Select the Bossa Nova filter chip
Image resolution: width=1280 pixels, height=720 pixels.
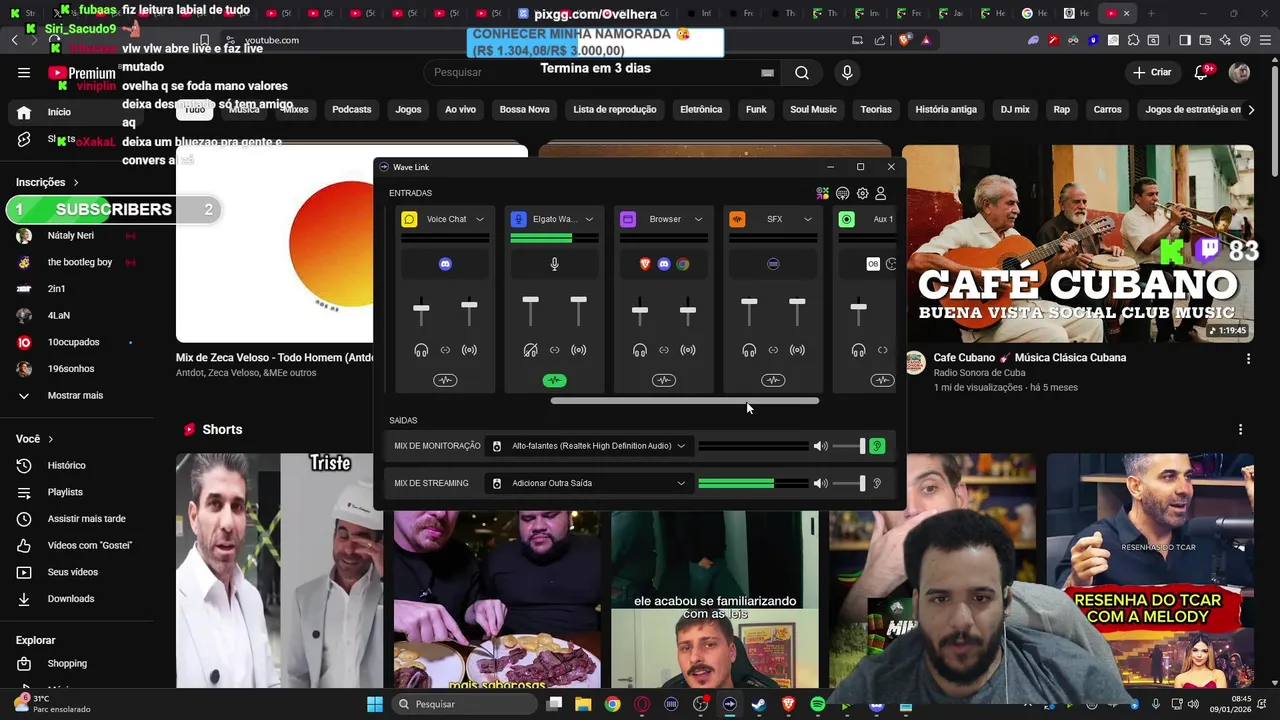[524, 109]
